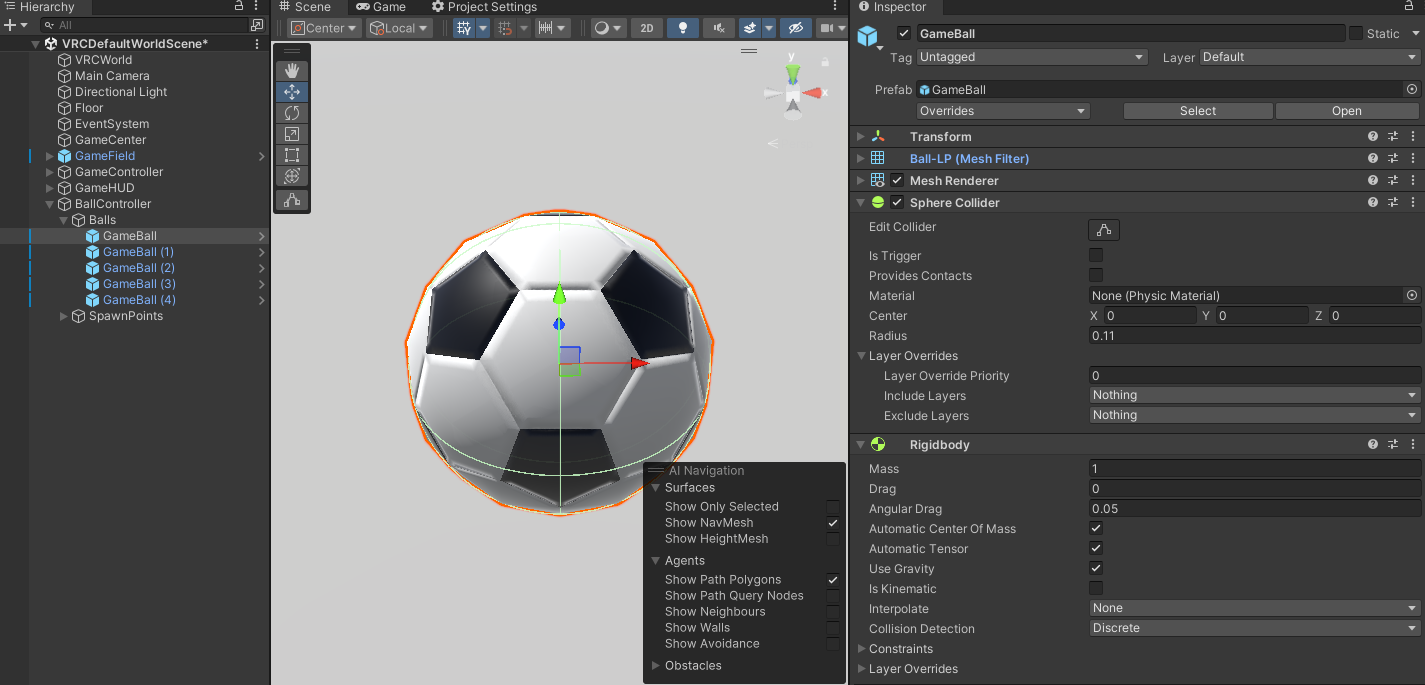The width and height of the screenshot is (1425, 685).
Task: Click the prefab Open button
Action: point(1346,111)
